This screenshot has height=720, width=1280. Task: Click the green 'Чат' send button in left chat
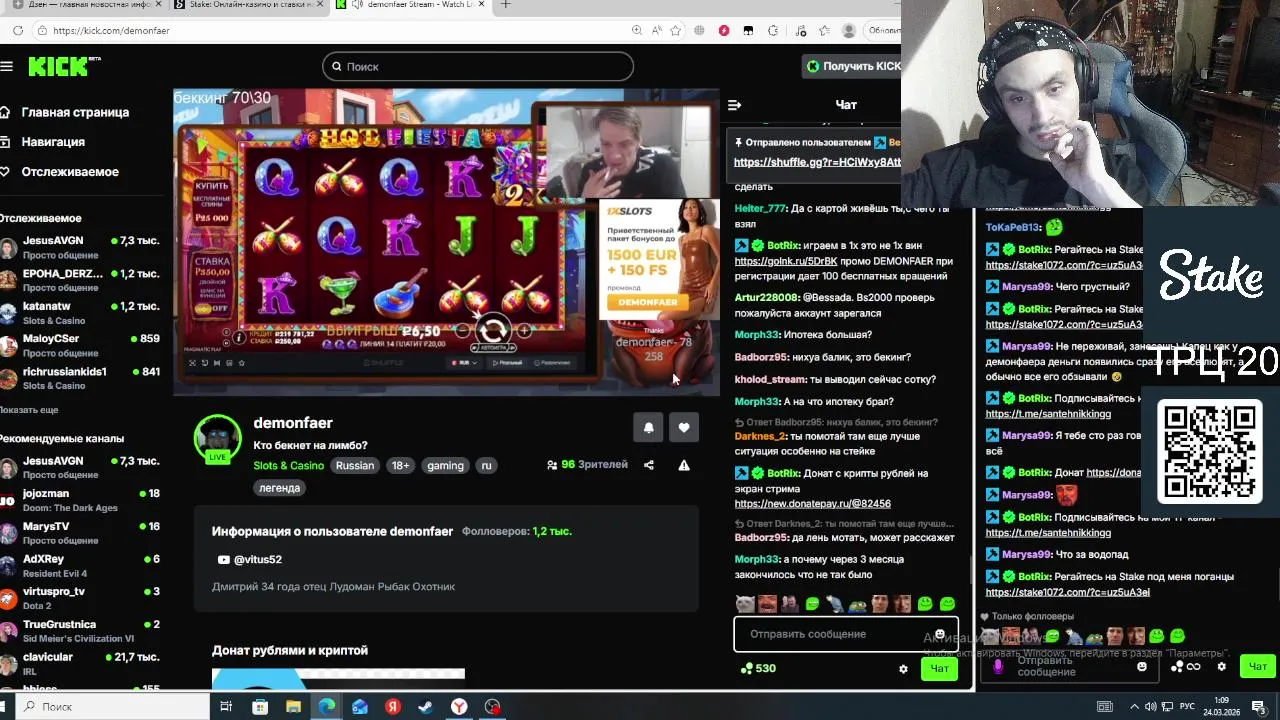click(x=939, y=669)
